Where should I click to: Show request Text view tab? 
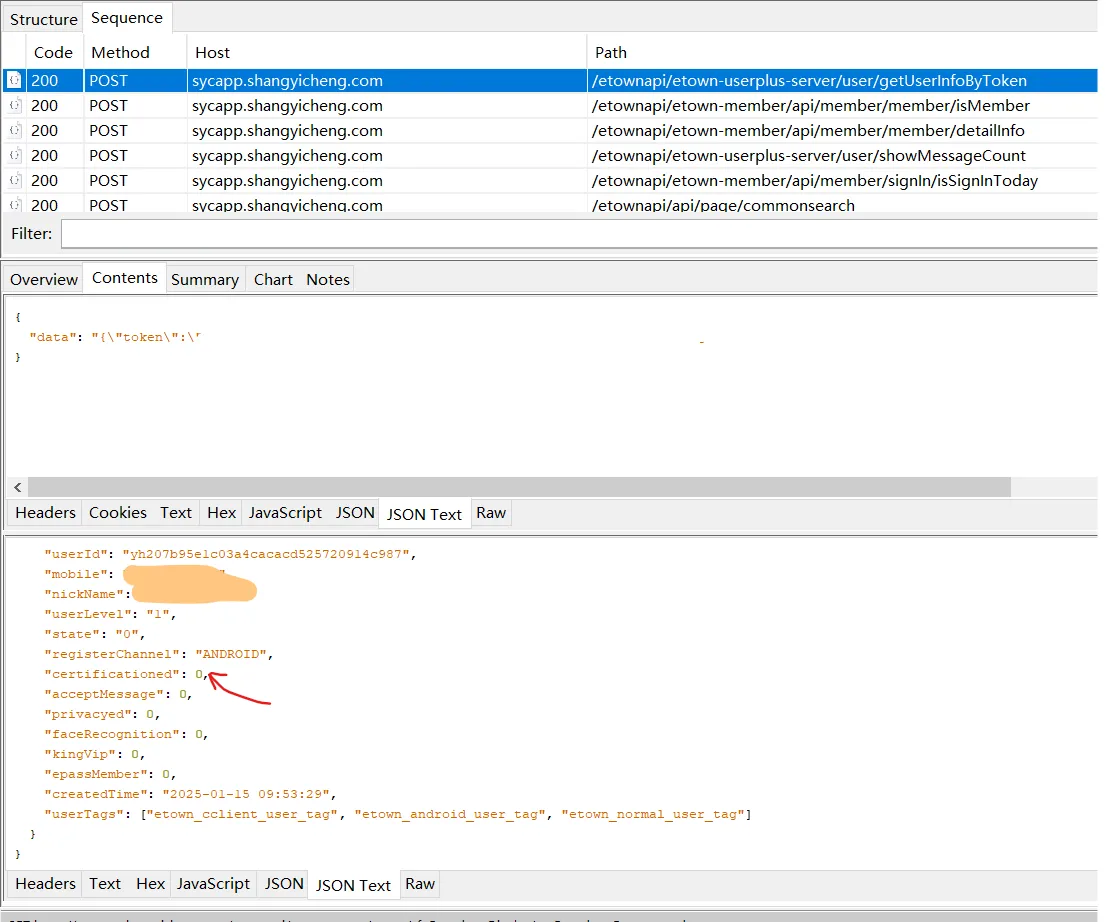pyautogui.click(x=176, y=512)
